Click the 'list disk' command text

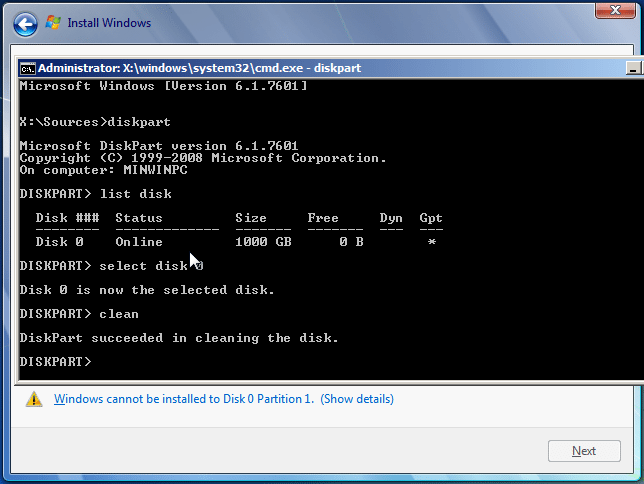[x=136, y=194]
